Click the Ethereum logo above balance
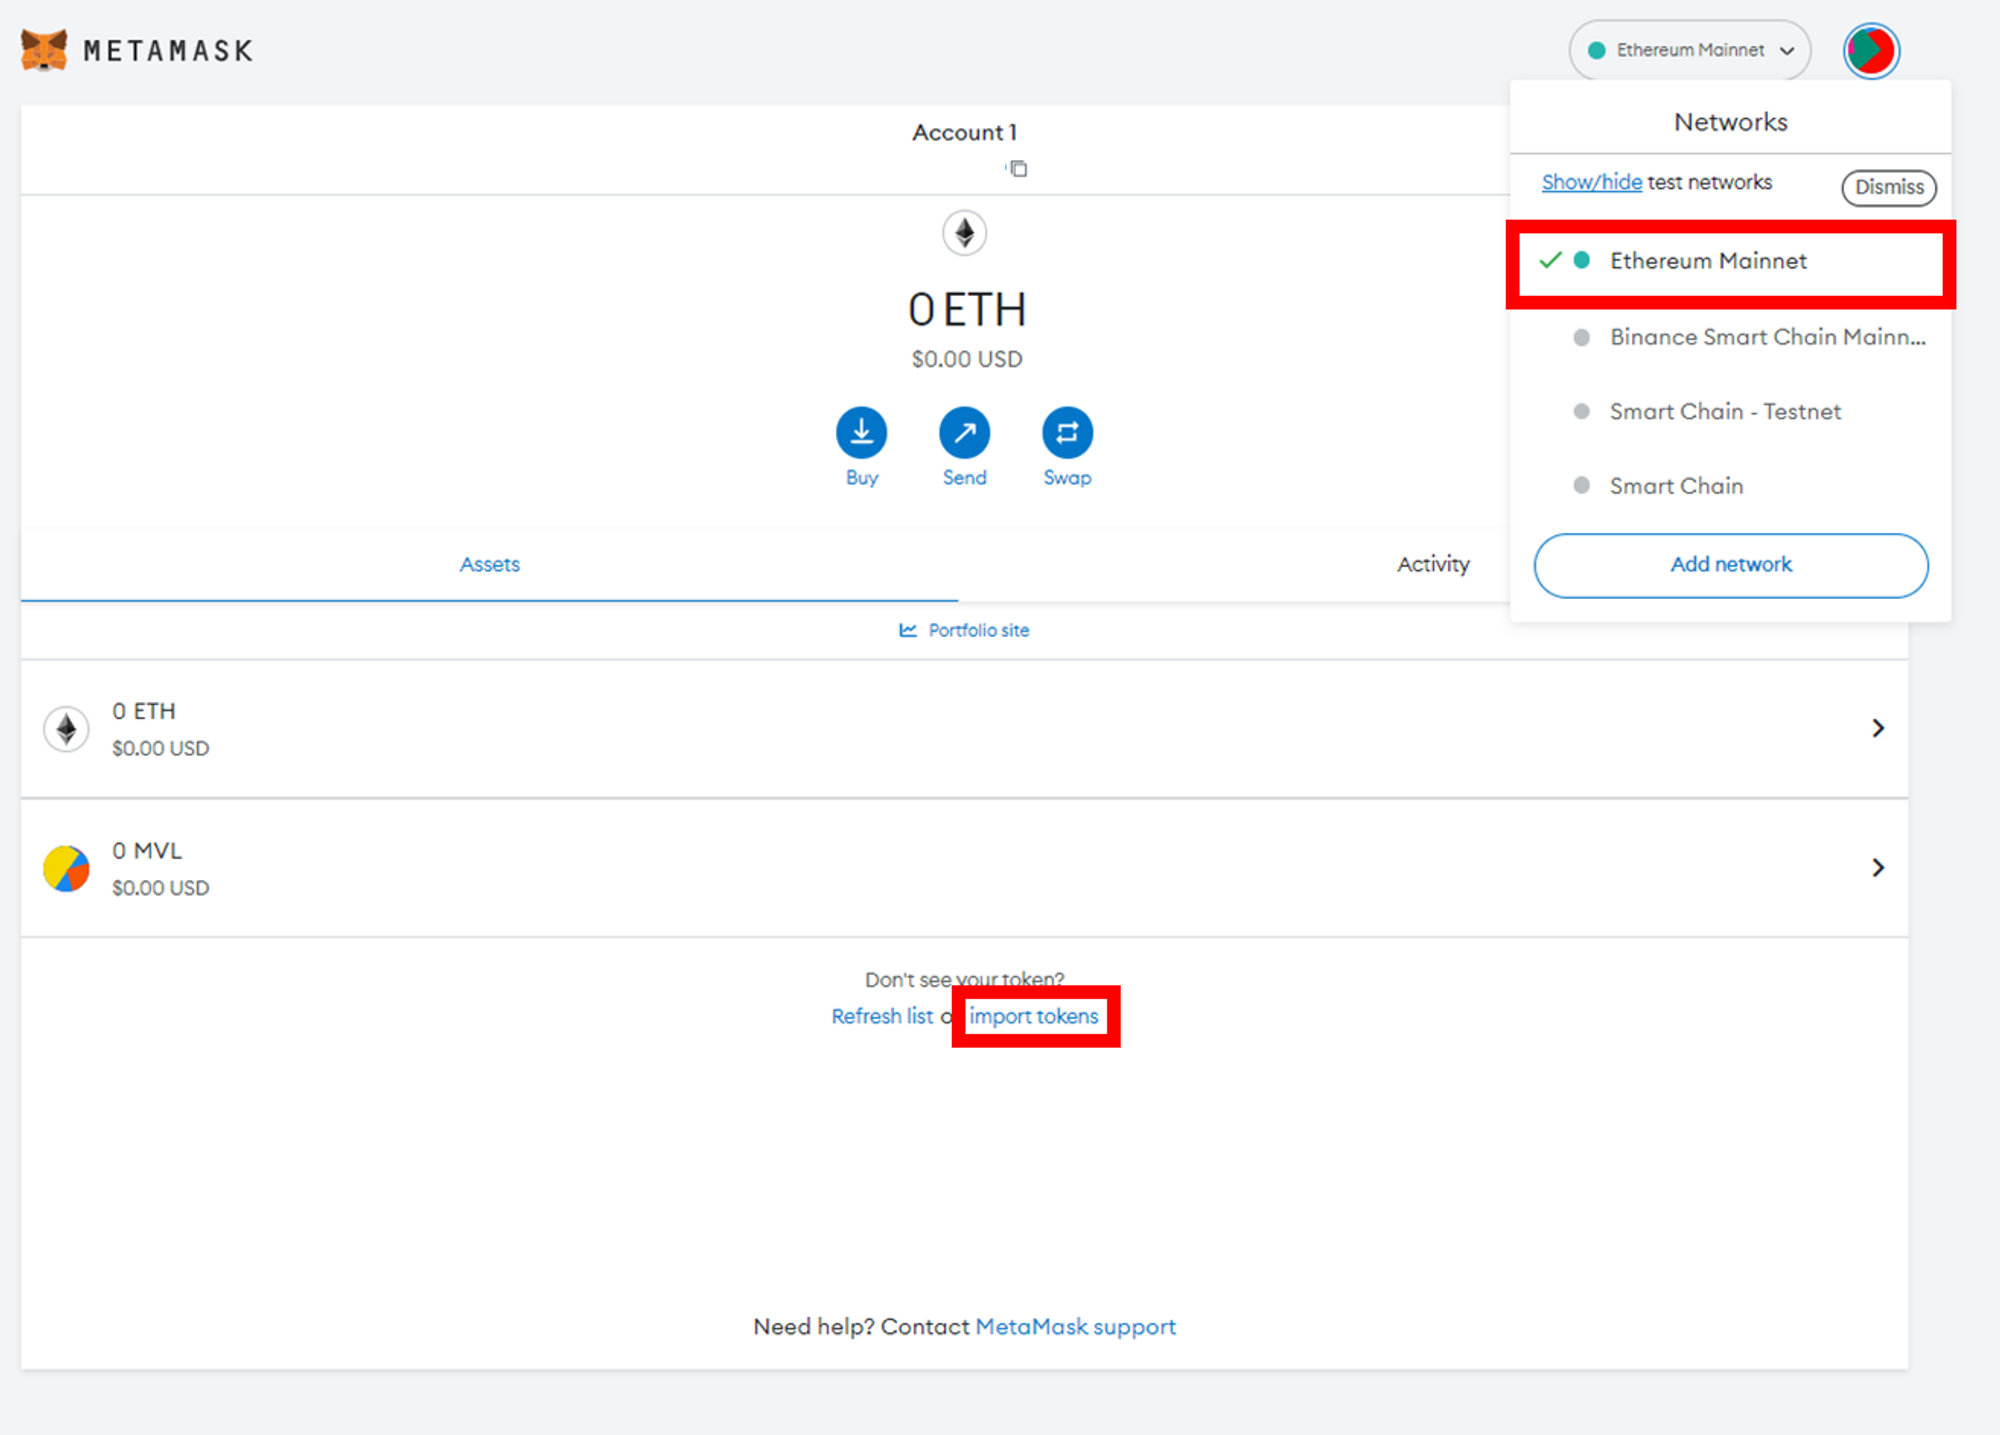The height and width of the screenshot is (1435, 2000). (x=964, y=233)
